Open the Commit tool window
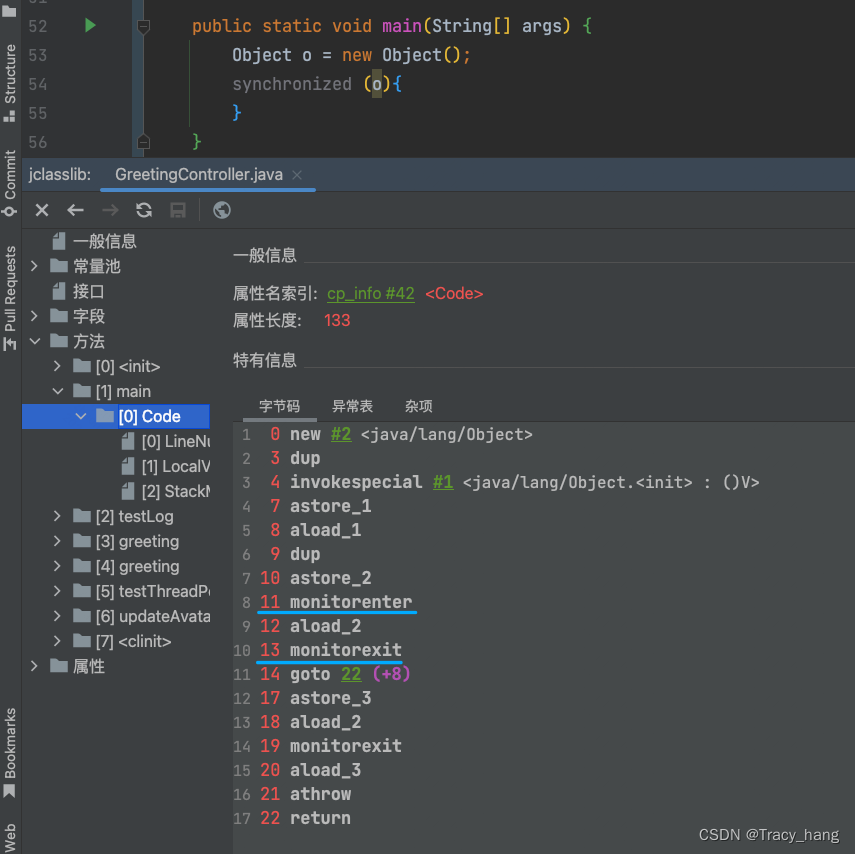The image size is (855, 854). pos(10,183)
